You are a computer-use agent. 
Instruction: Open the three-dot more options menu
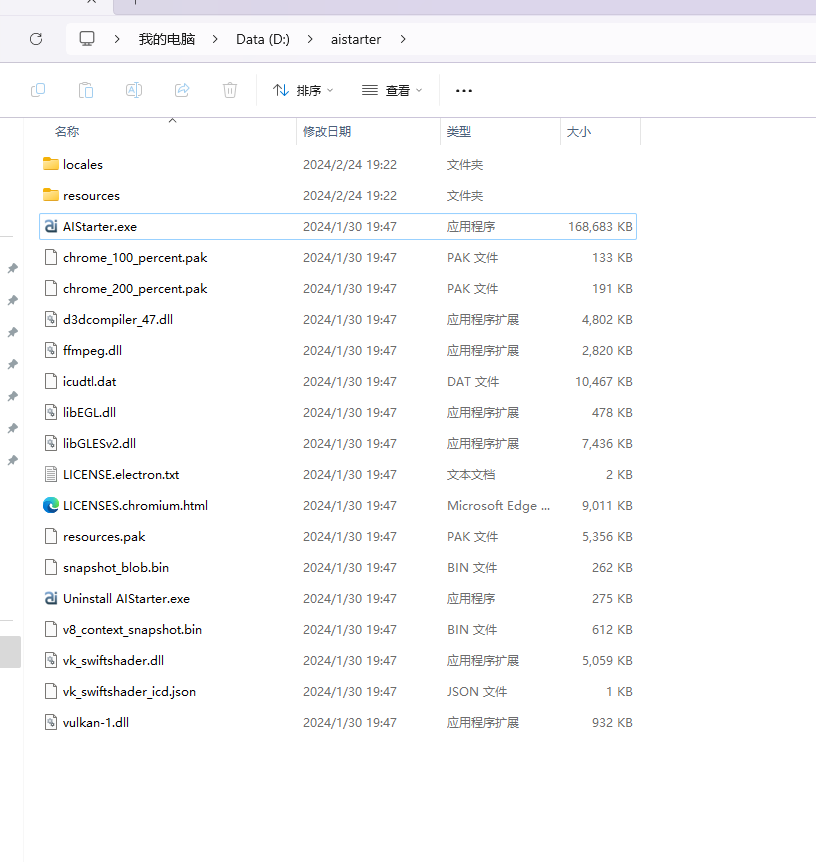pos(464,91)
